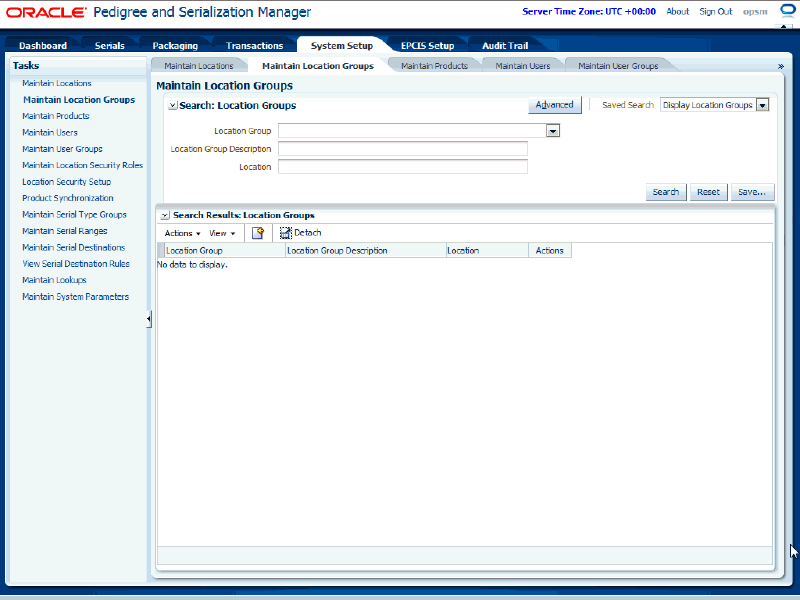Click the Sign Out link
The image size is (800, 600).
pos(716,11)
